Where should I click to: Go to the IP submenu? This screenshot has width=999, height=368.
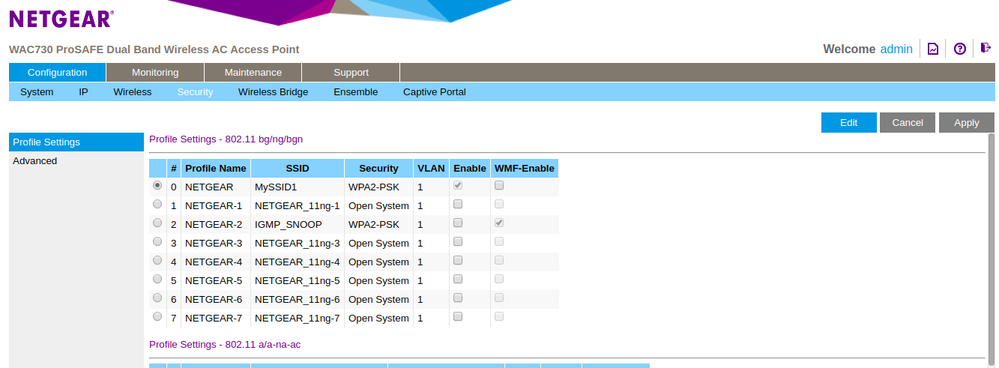[x=83, y=92]
